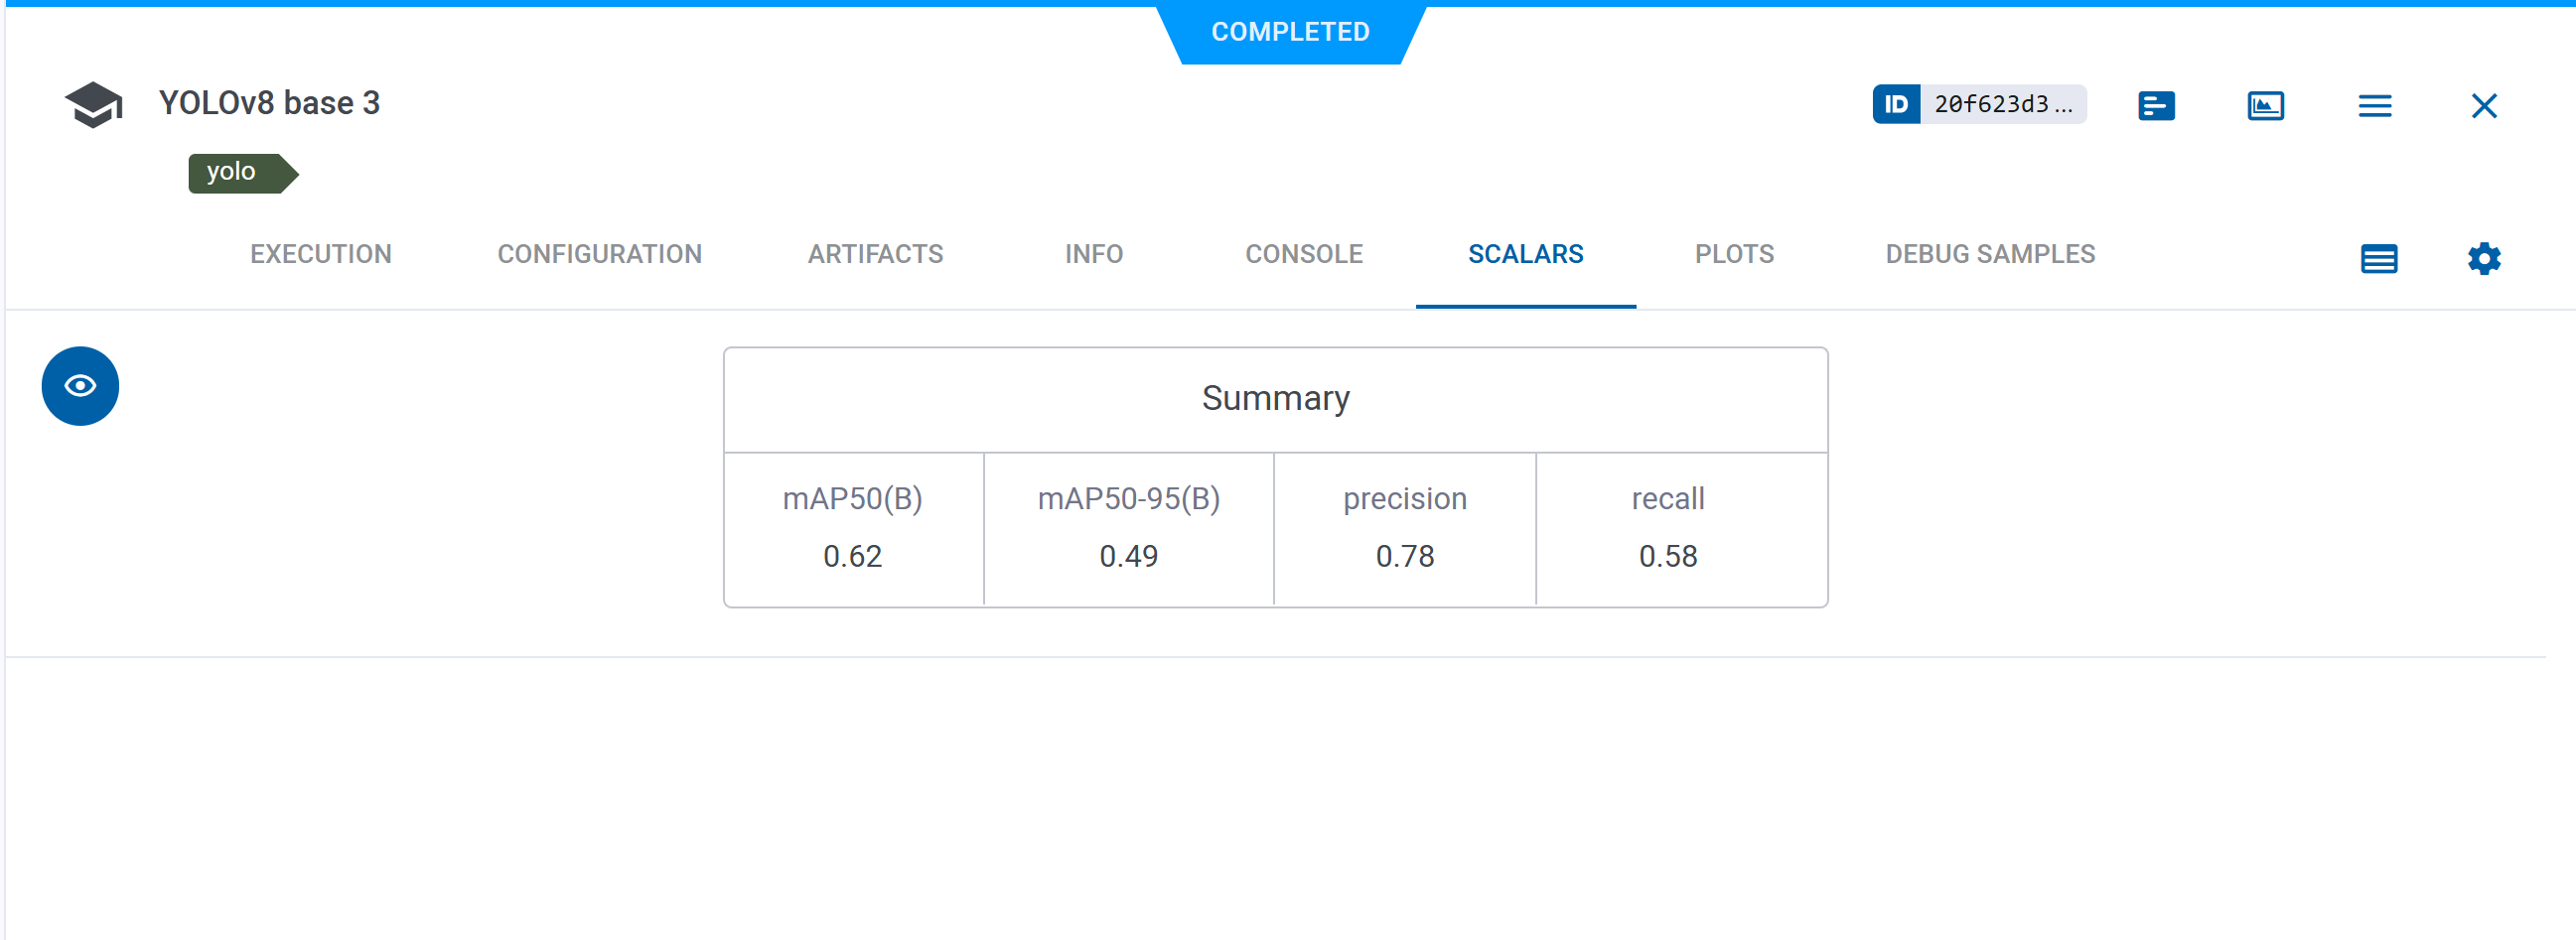Open the INFO tab
The image size is (2576, 940).
point(1094,254)
